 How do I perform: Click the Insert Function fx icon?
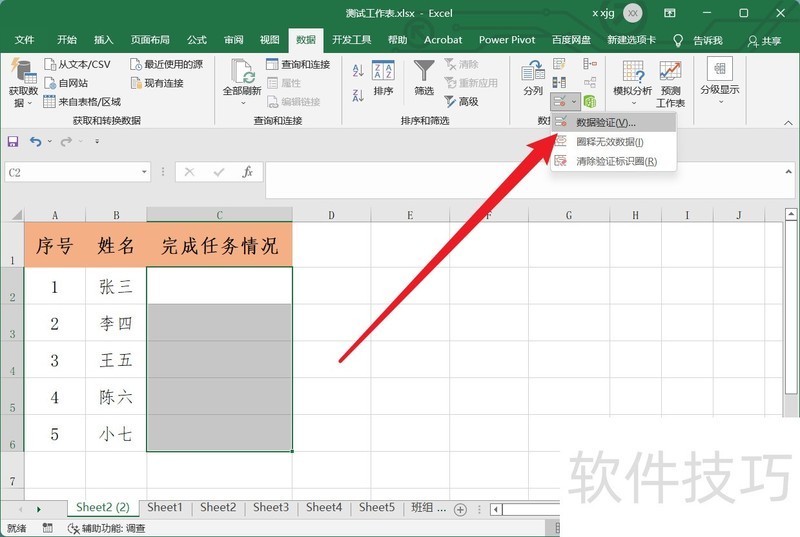[247, 172]
